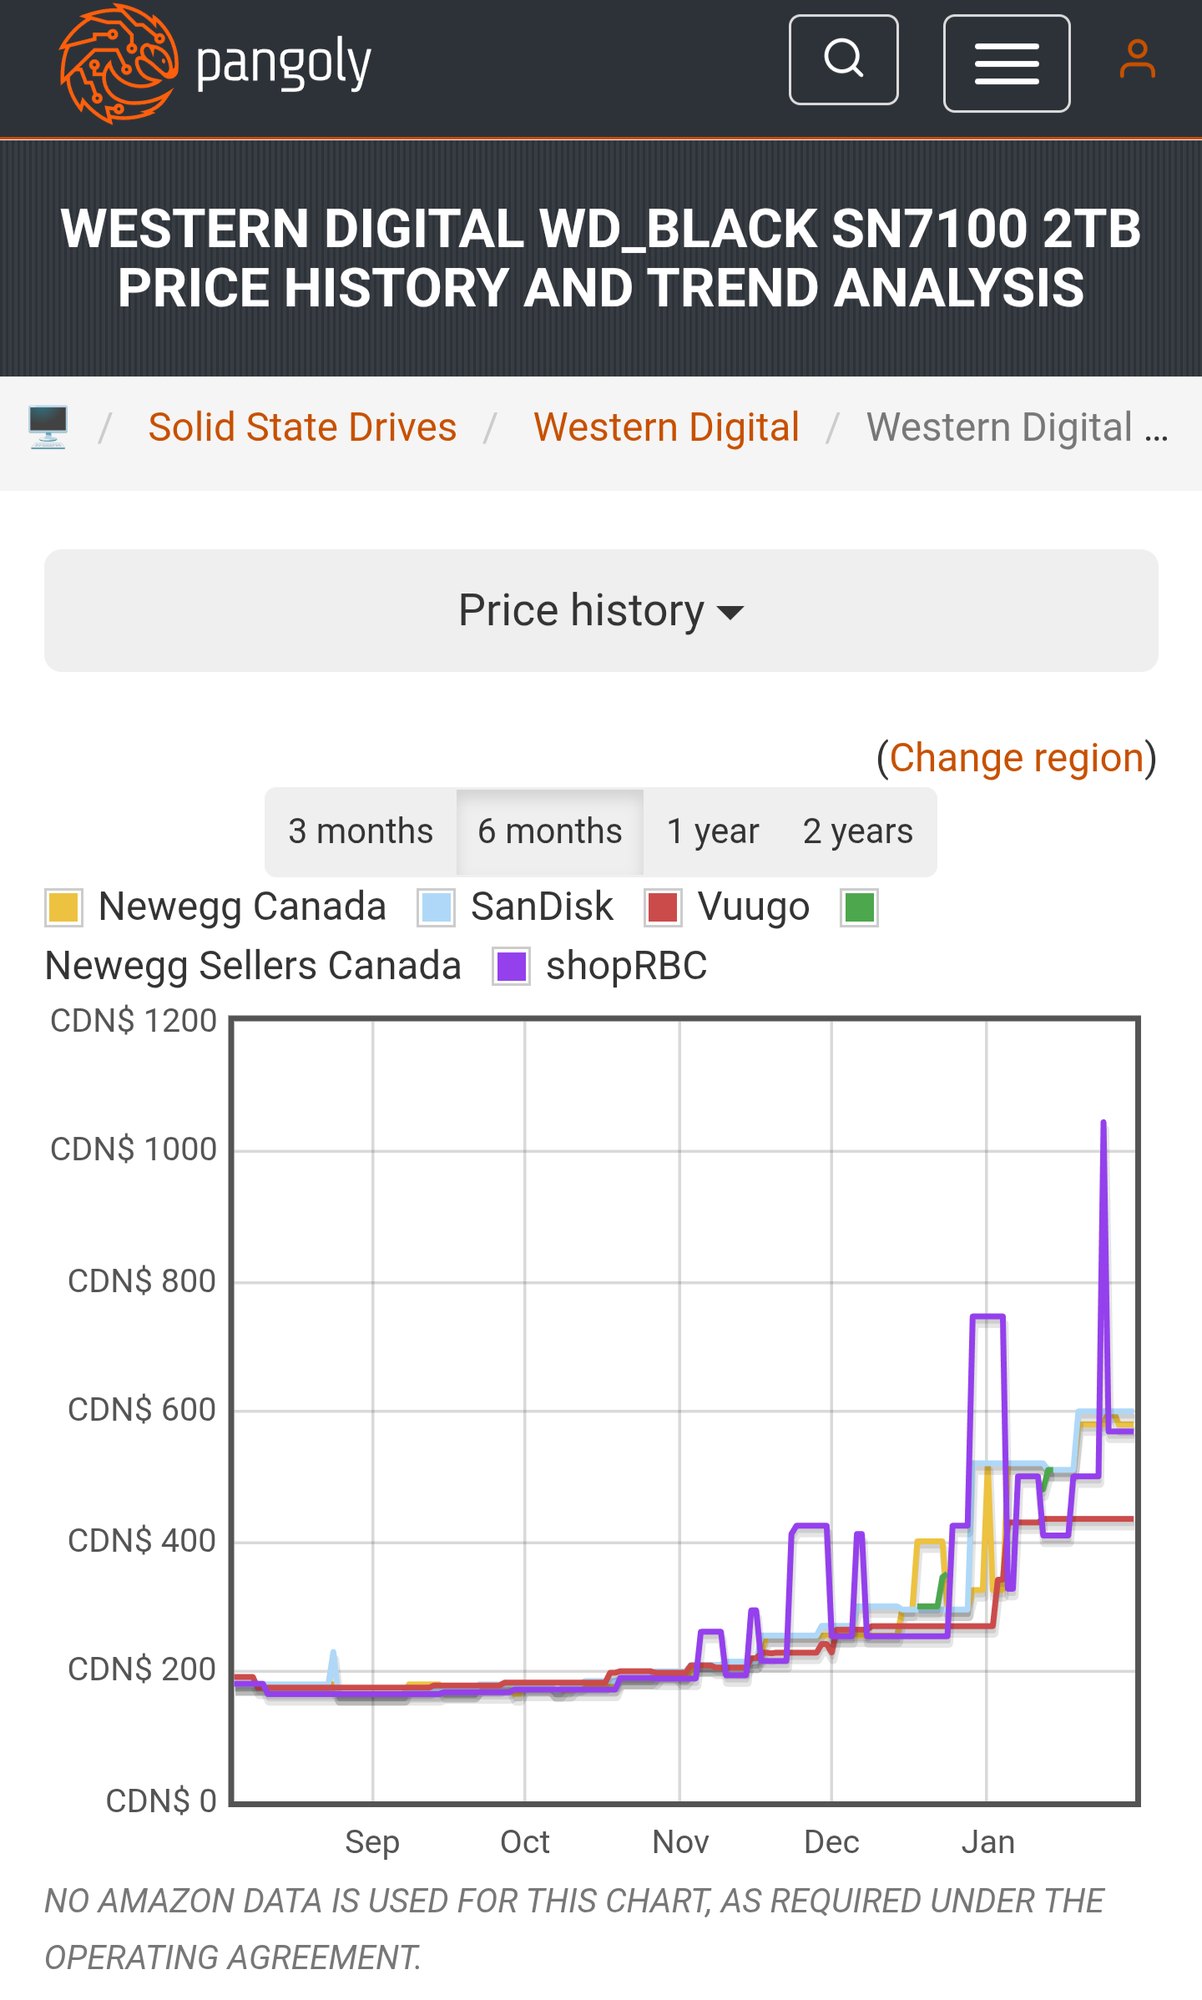Switch to the 1 year range
Viewport: 1202px width, 2000px height.
tap(712, 832)
